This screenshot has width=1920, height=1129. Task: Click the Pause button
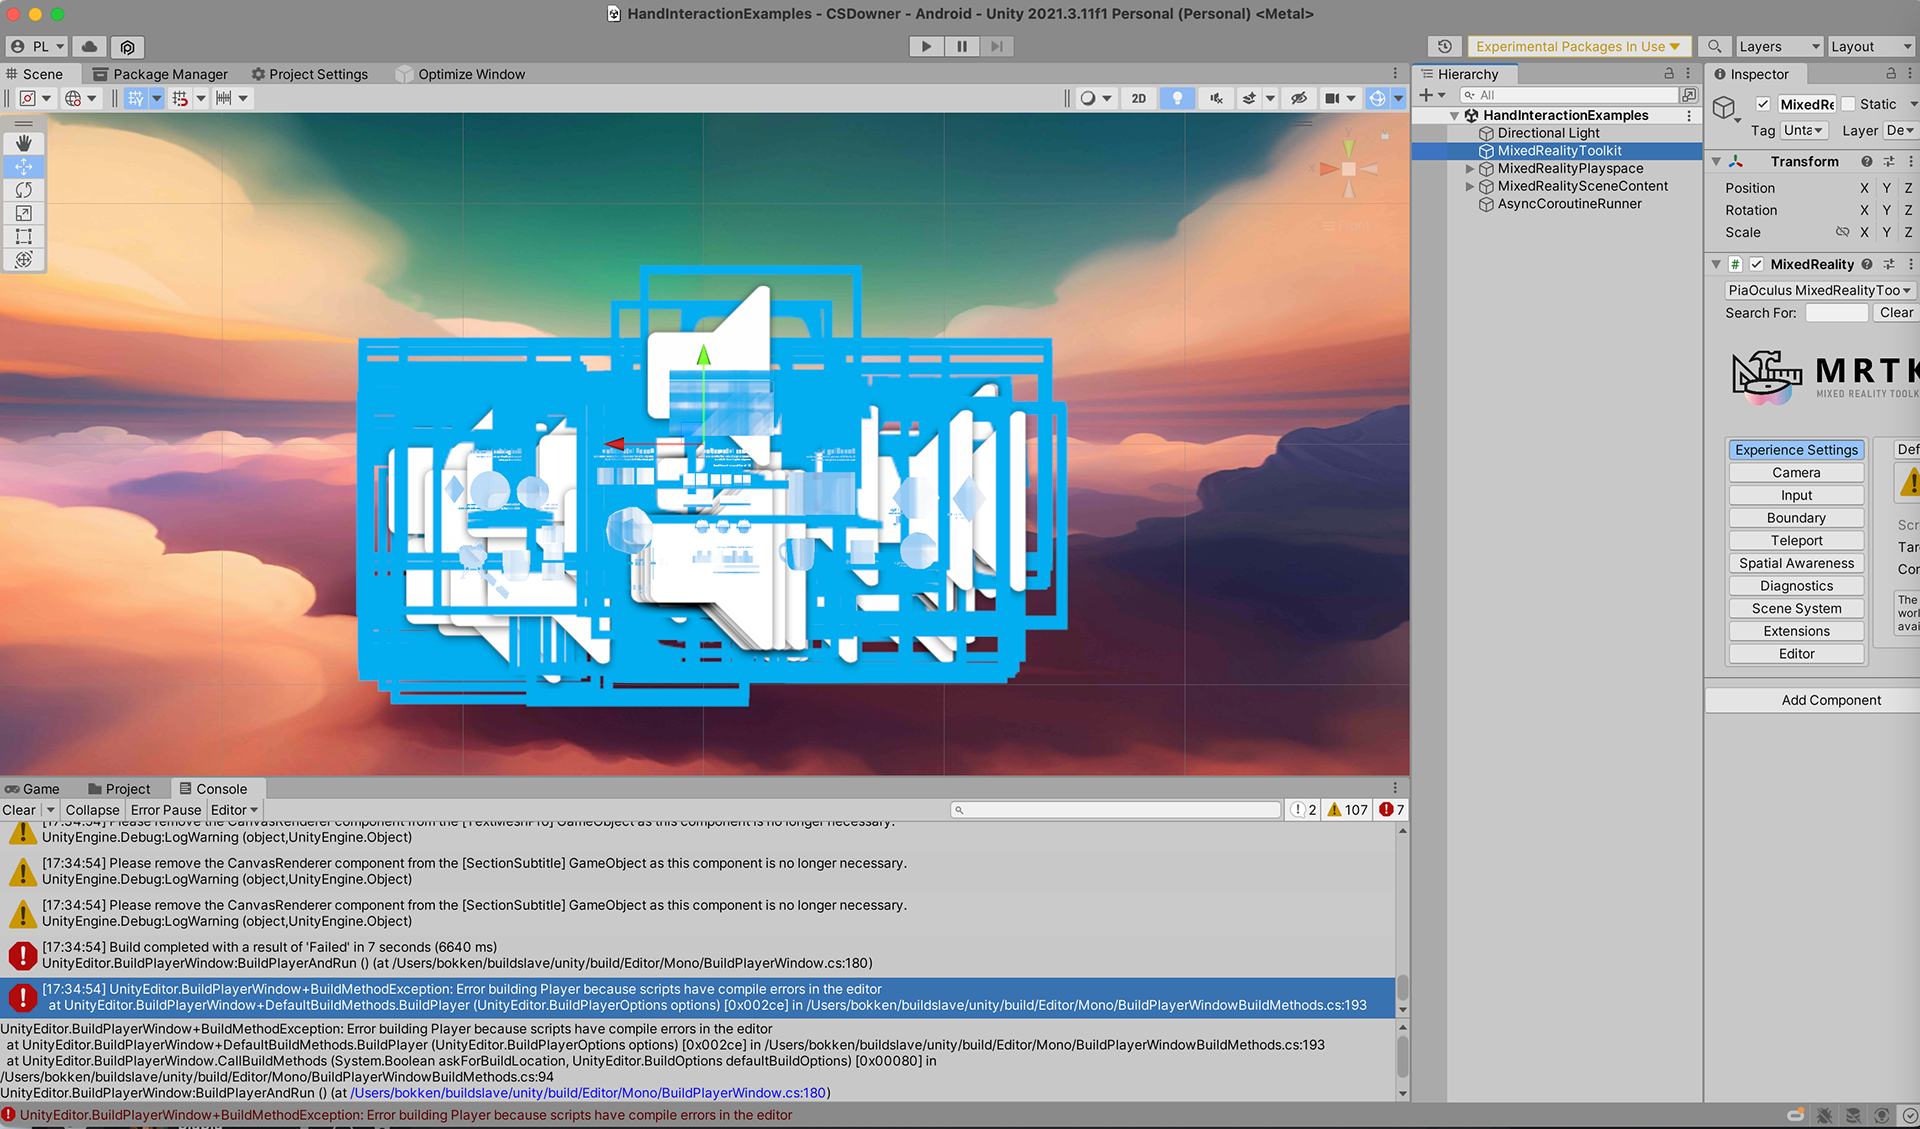(x=962, y=46)
